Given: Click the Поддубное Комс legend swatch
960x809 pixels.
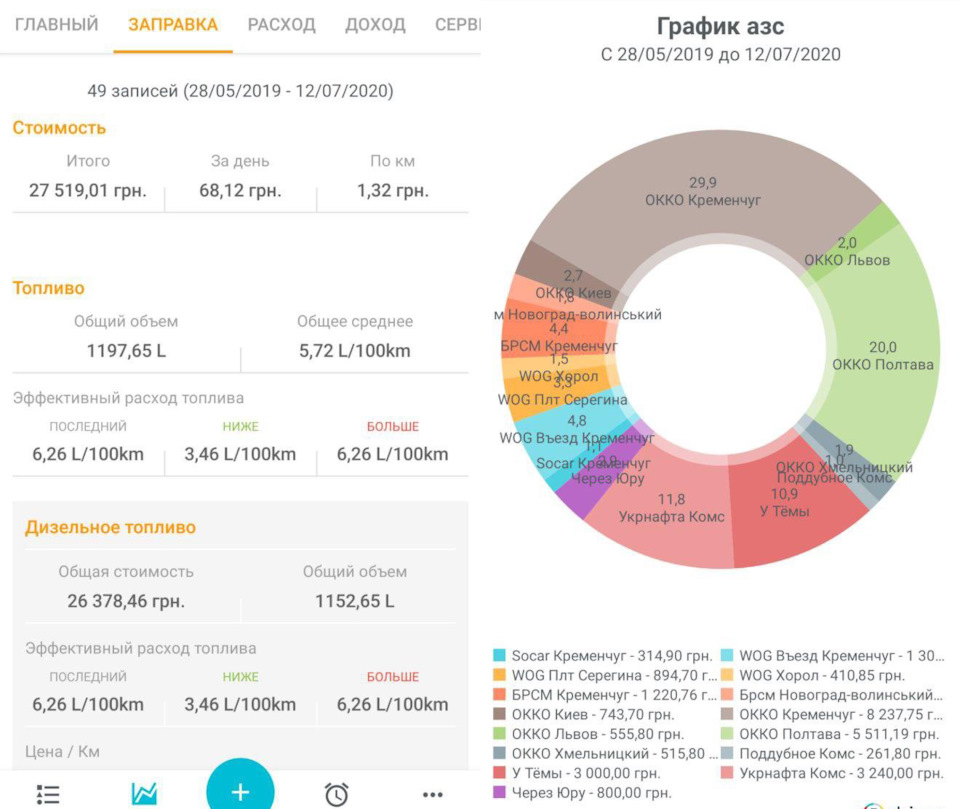Looking at the screenshot, I should click(x=727, y=753).
